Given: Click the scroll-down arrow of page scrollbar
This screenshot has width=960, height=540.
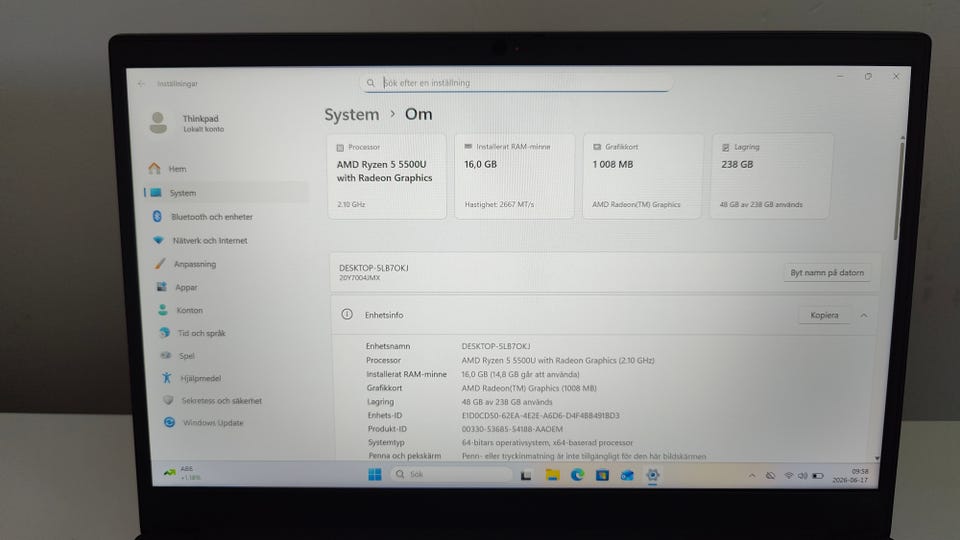Looking at the screenshot, I should pos(877,457).
